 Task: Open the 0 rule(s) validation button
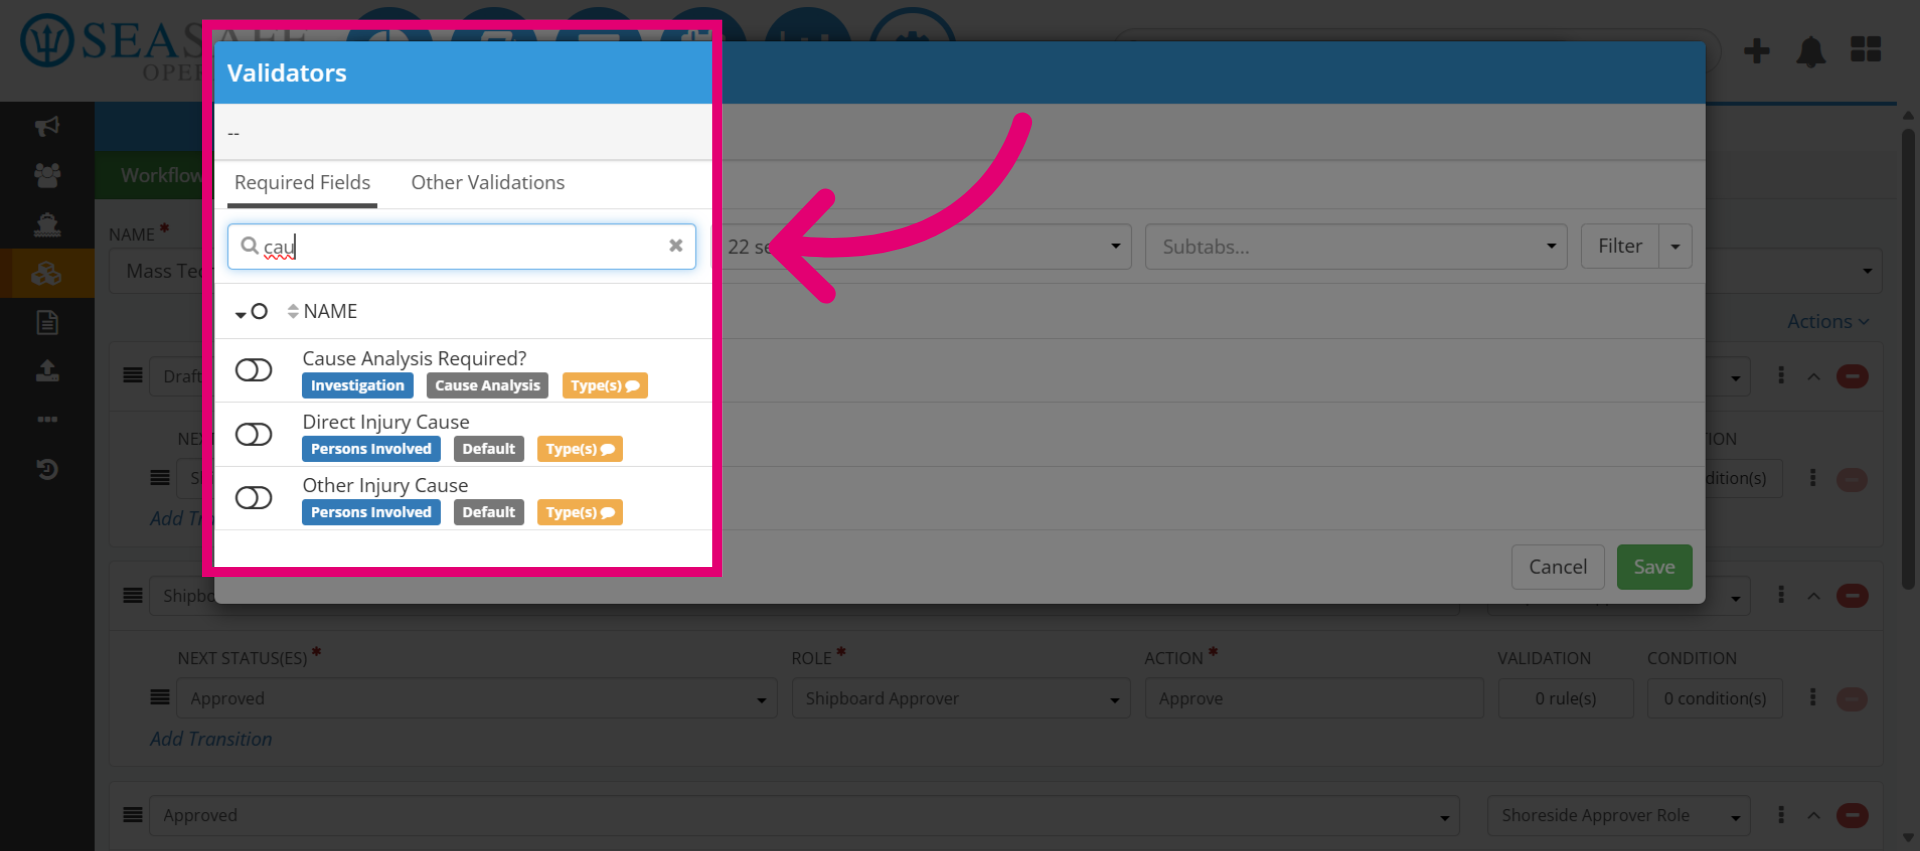[1565, 698]
